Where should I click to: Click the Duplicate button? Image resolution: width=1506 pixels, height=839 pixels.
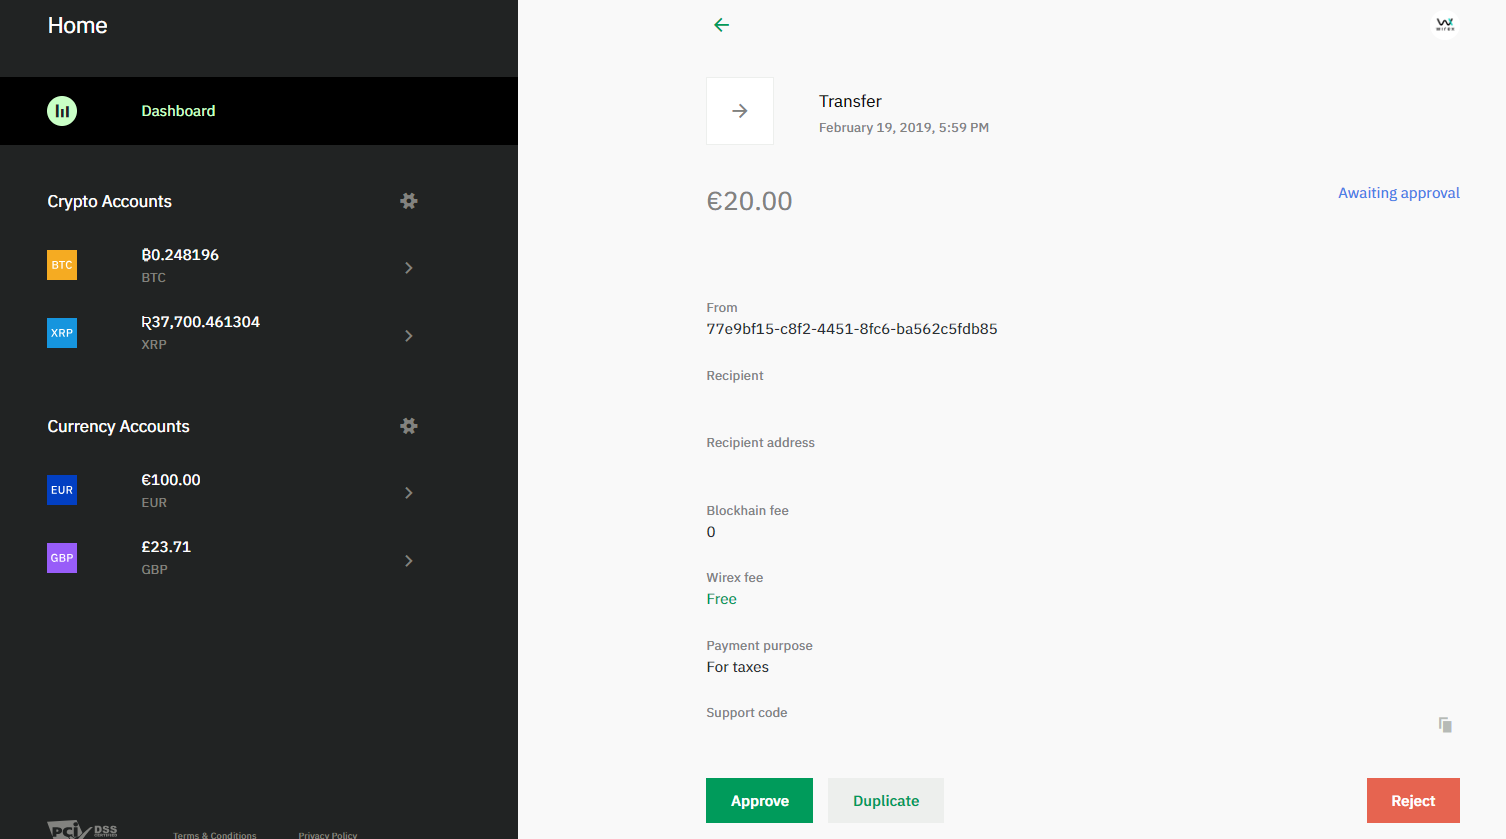click(886, 801)
